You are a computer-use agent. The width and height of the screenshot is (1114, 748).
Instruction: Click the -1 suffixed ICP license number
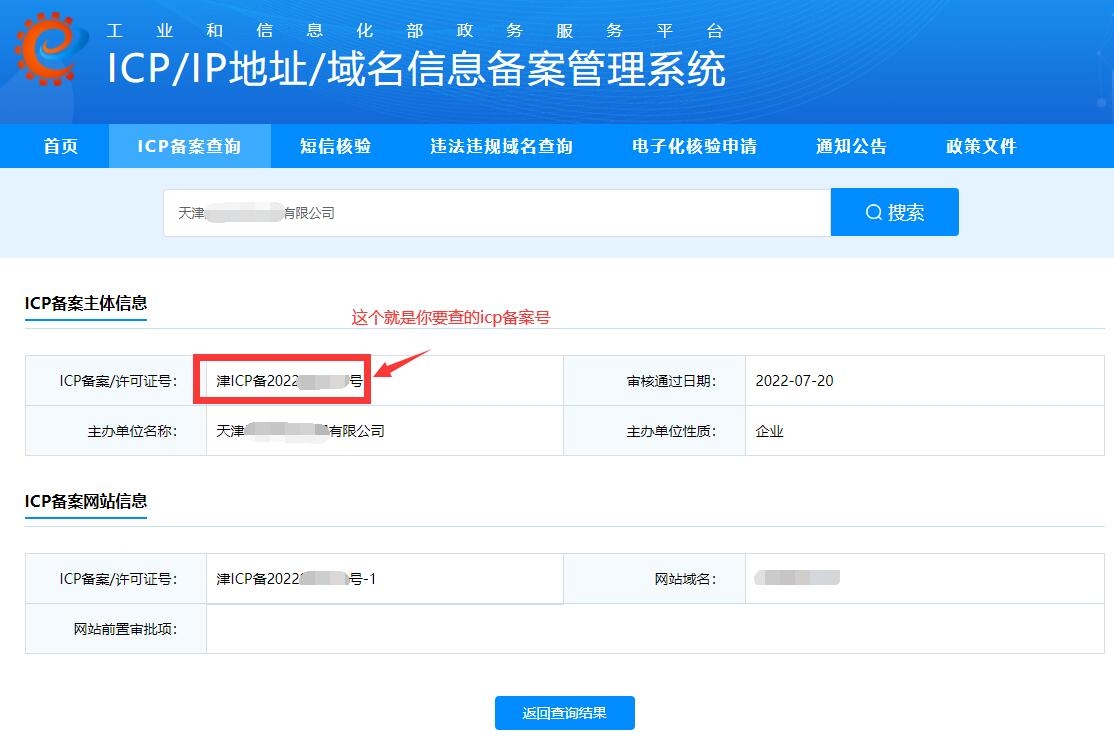(x=295, y=578)
